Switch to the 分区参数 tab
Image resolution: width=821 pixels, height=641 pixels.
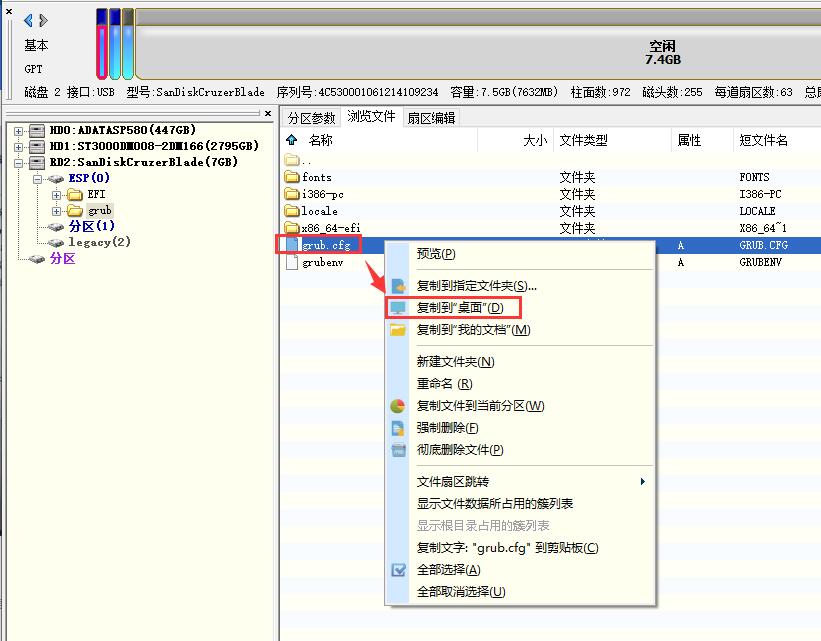311,118
